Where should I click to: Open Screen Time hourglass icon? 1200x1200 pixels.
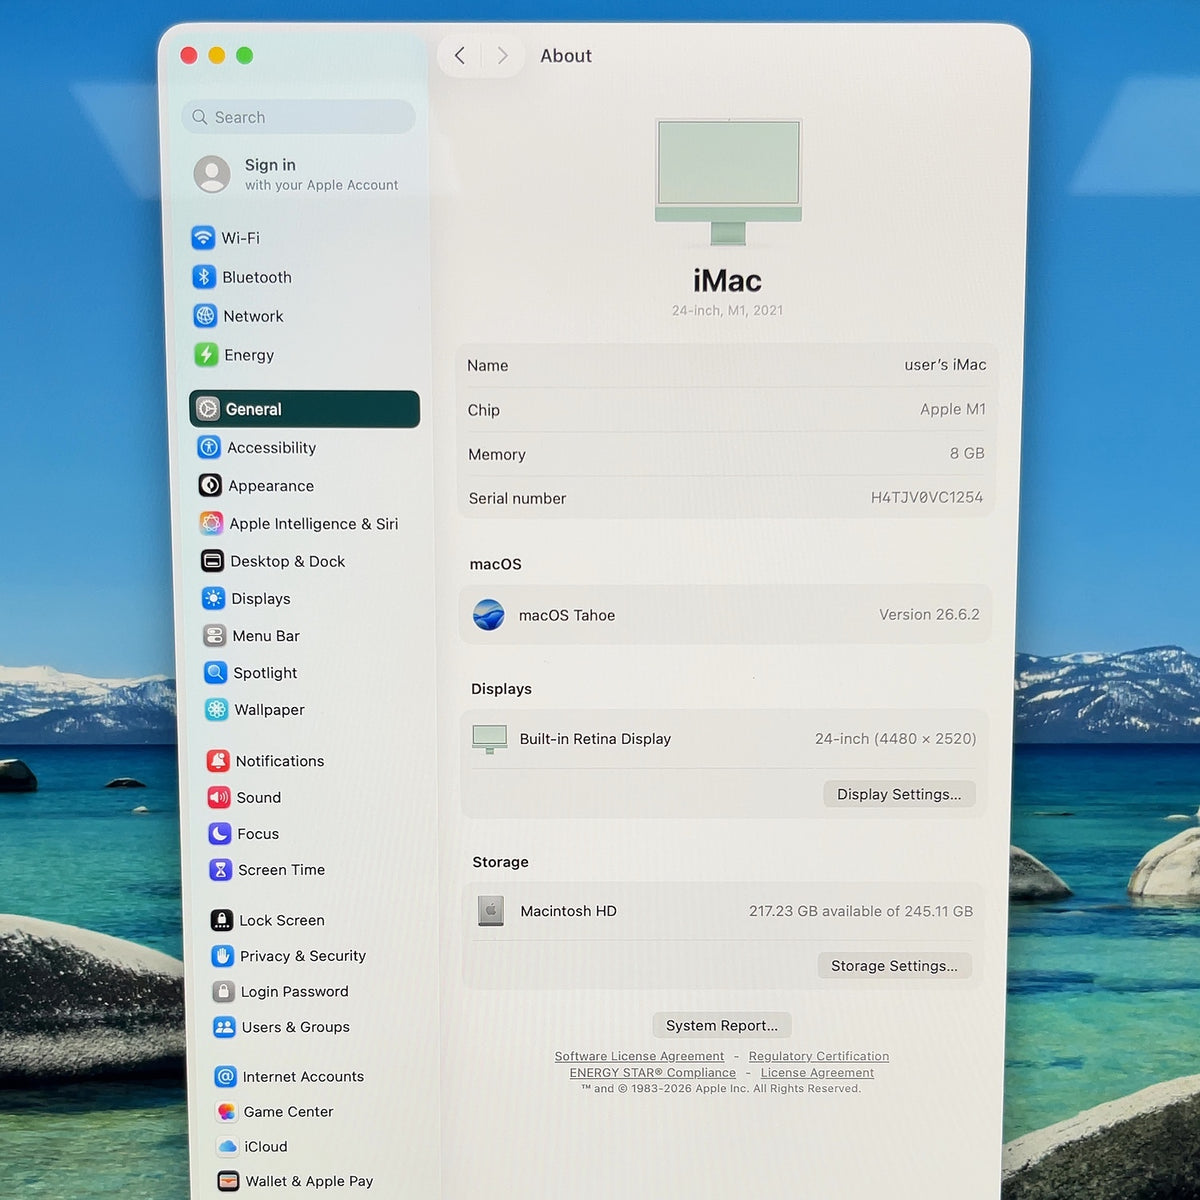click(x=221, y=870)
